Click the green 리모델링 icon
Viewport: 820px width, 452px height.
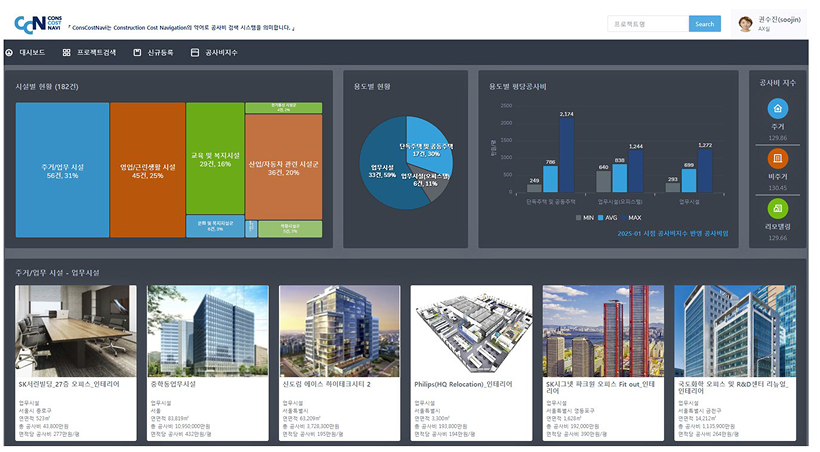[x=778, y=209]
